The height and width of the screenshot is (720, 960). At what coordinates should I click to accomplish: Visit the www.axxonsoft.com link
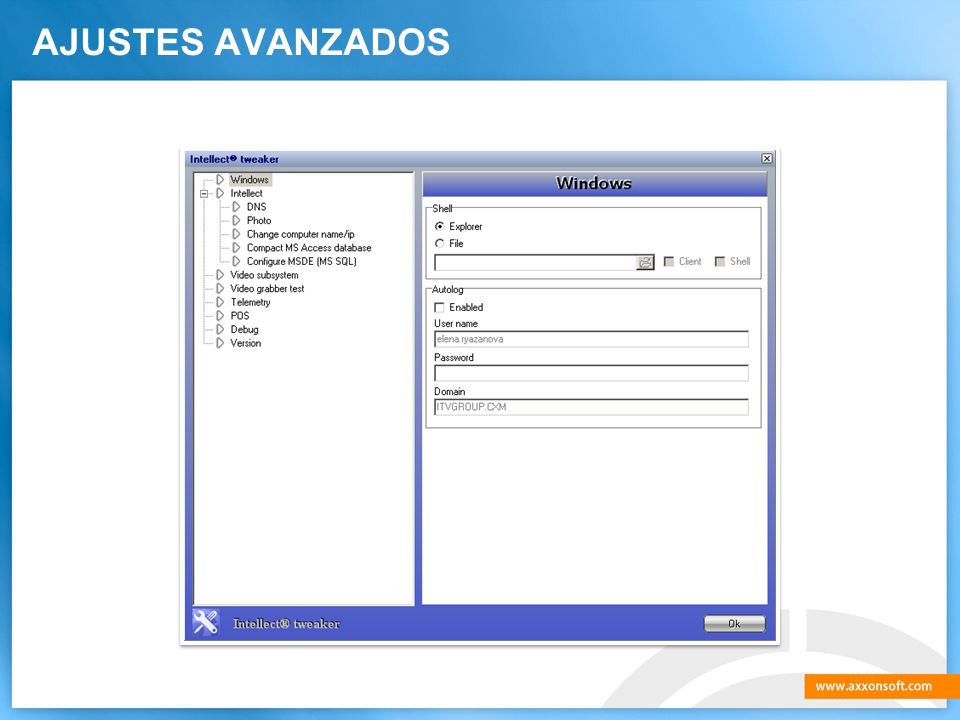click(874, 686)
